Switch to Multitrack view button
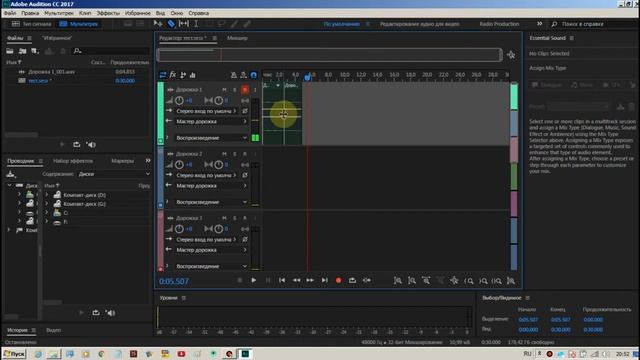 pos(79,24)
